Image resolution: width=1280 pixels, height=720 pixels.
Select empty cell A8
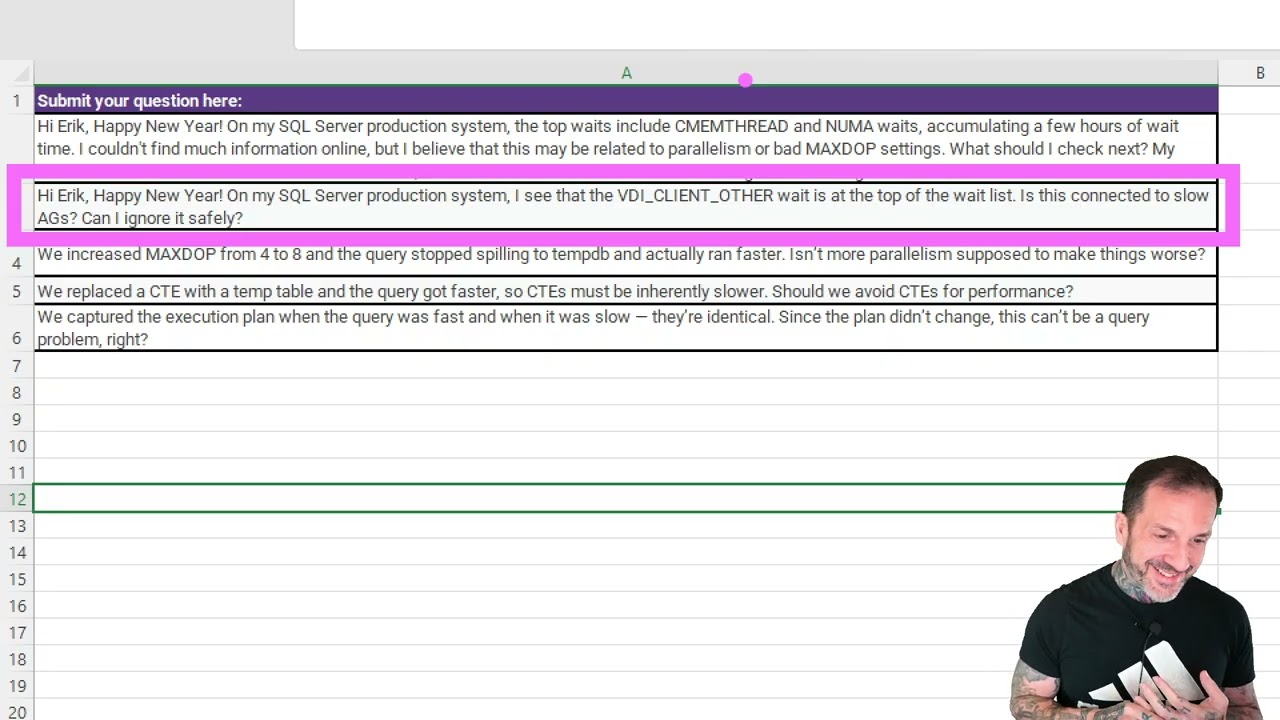tap(626, 392)
